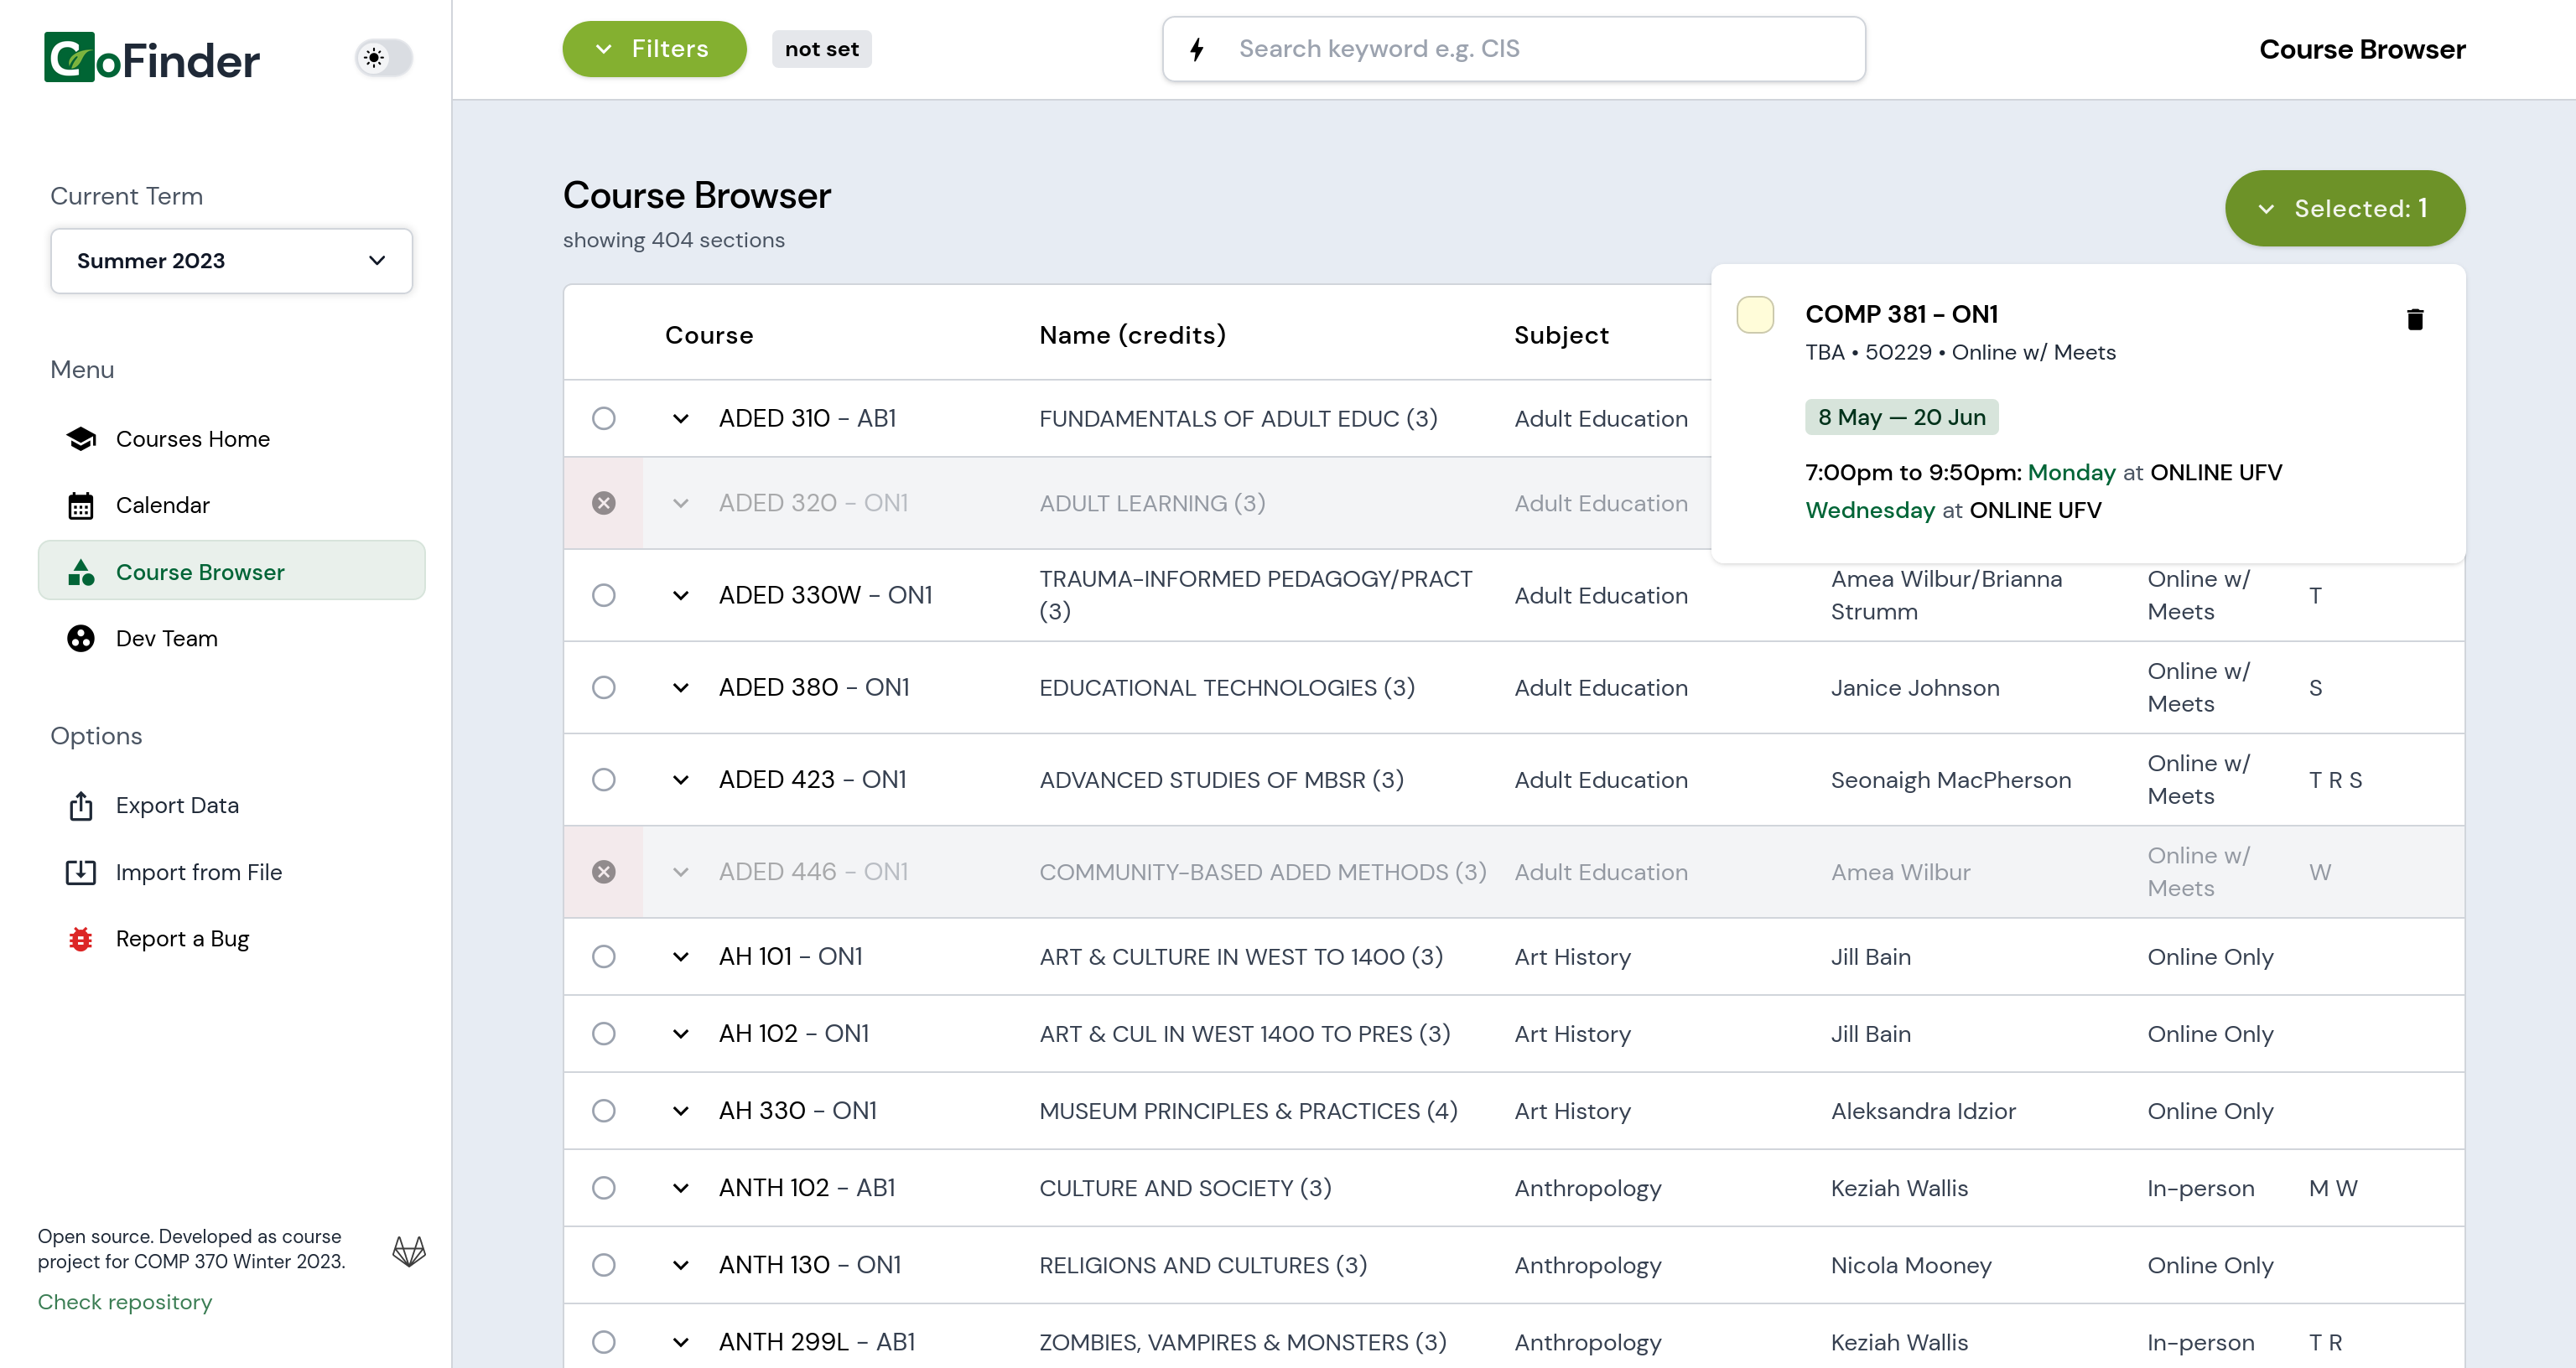Toggle the light/dark theme switch

(384, 58)
